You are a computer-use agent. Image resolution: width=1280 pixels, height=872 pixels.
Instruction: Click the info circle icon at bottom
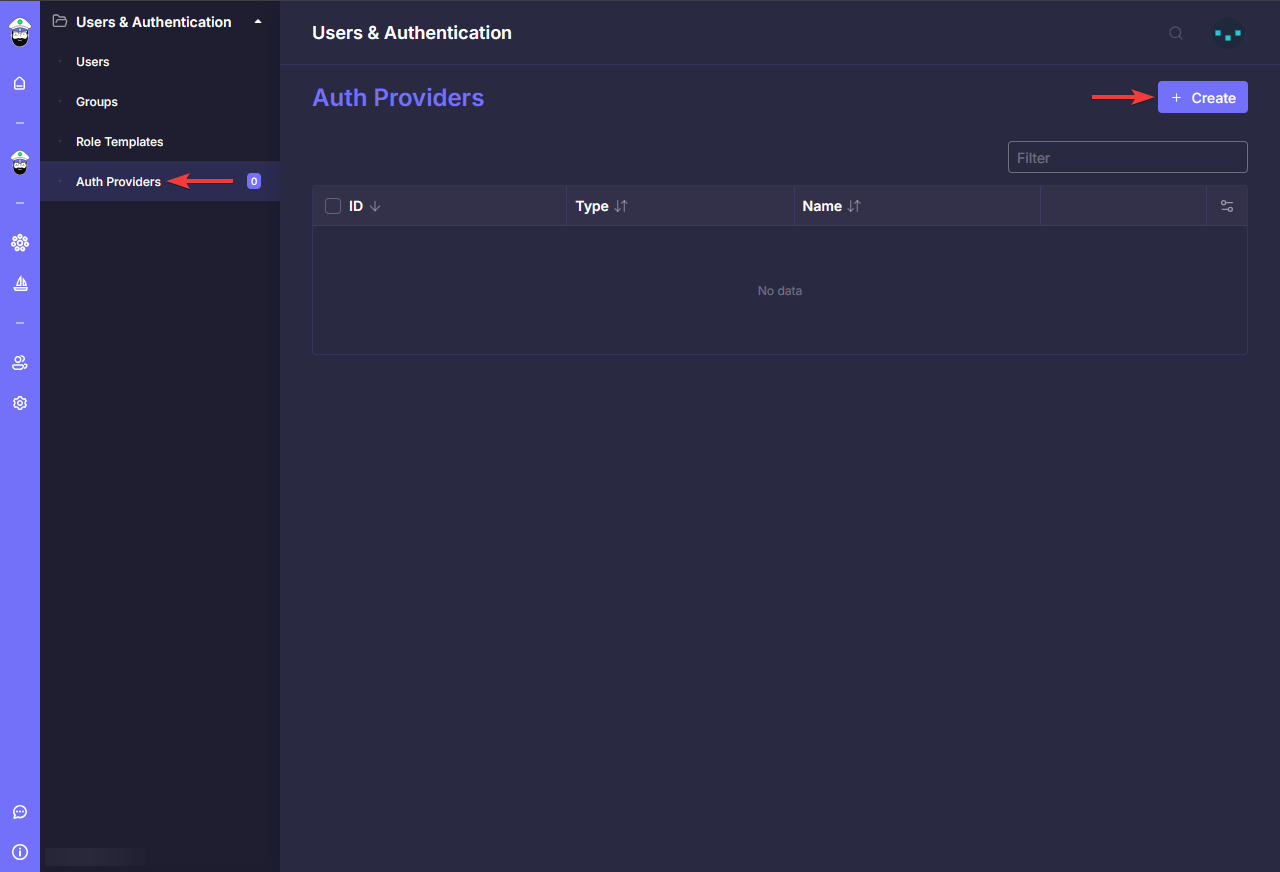pos(19,852)
